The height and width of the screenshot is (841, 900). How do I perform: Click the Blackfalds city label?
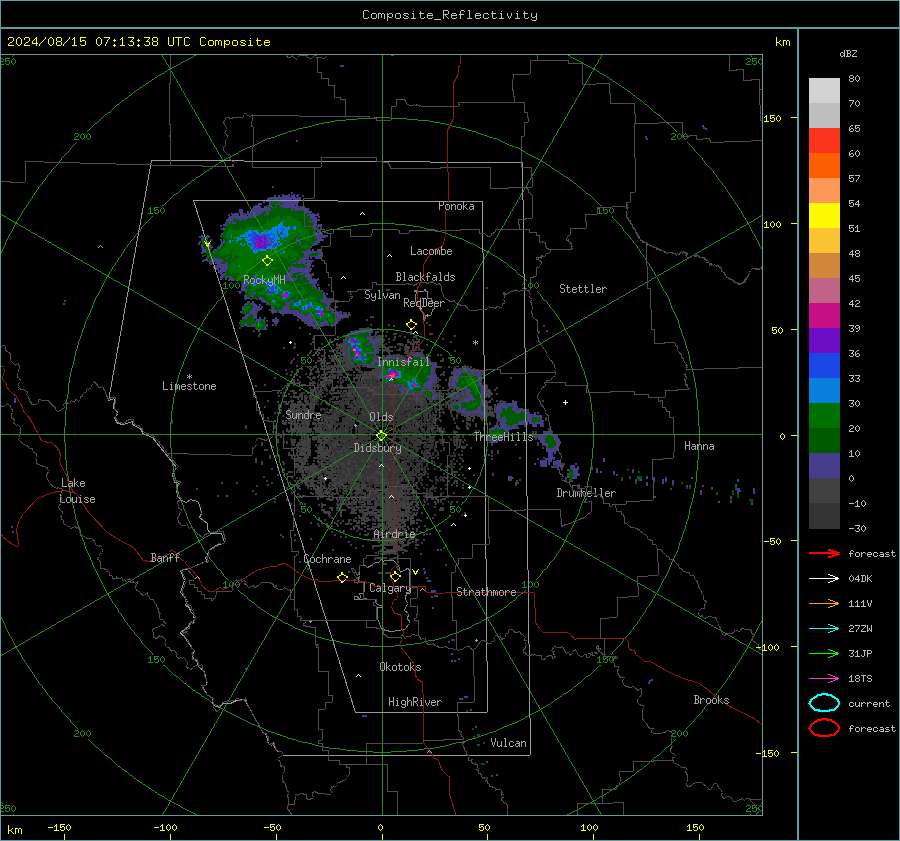click(x=425, y=277)
